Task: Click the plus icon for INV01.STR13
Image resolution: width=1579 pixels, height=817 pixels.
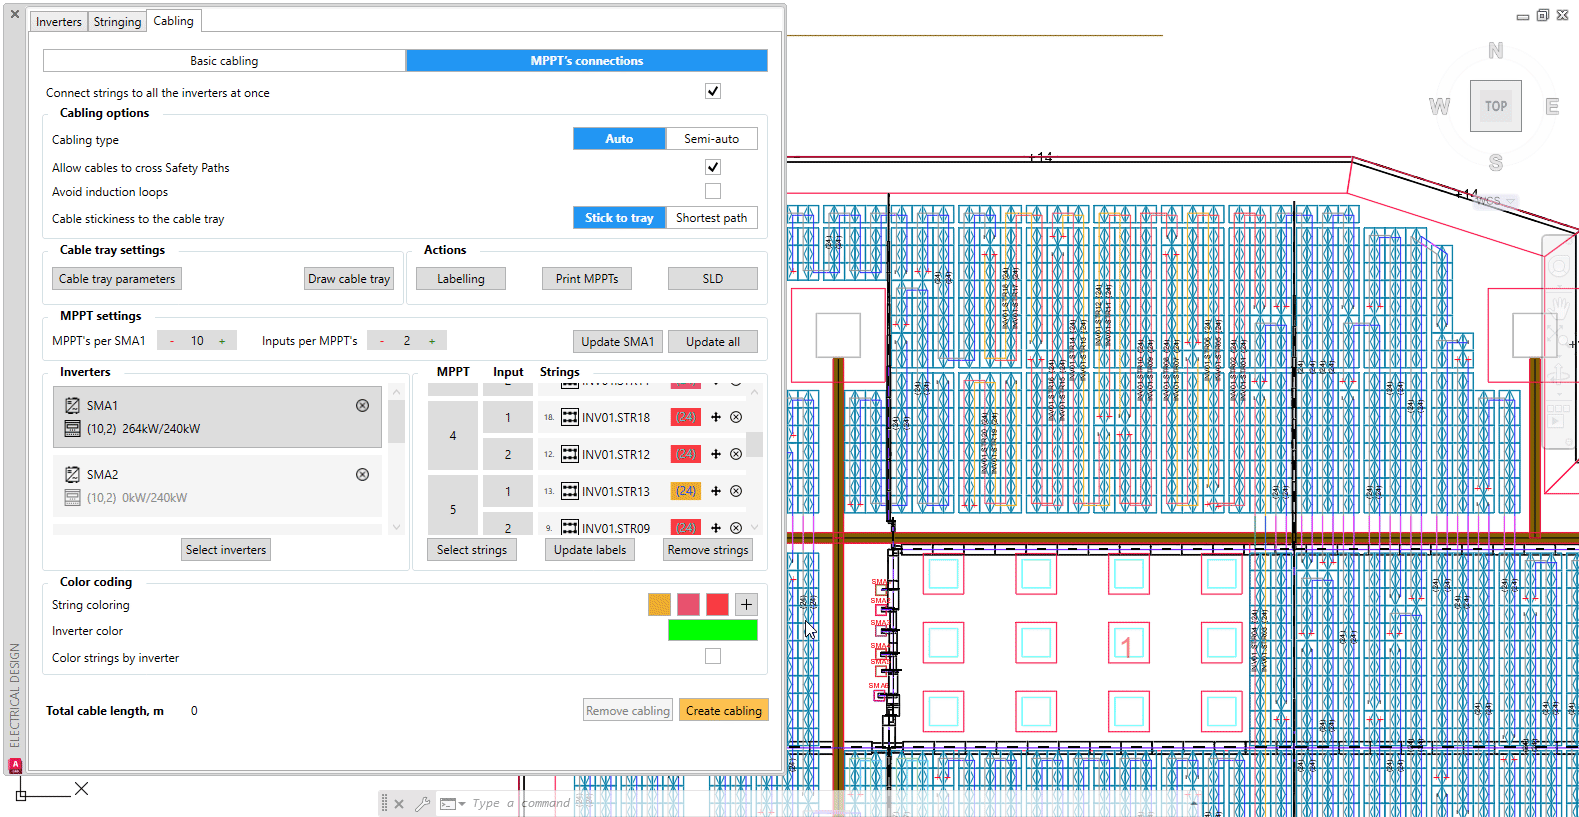Action: pyautogui.click(x=716, y=491)
